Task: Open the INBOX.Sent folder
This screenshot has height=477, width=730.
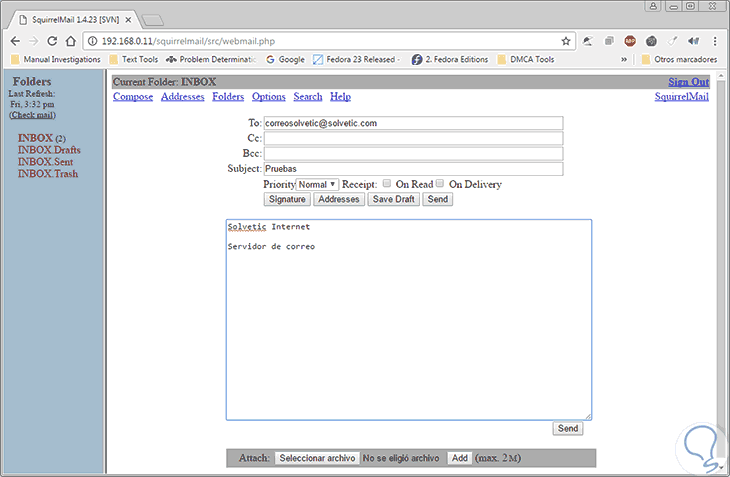Action: (45, 162)
